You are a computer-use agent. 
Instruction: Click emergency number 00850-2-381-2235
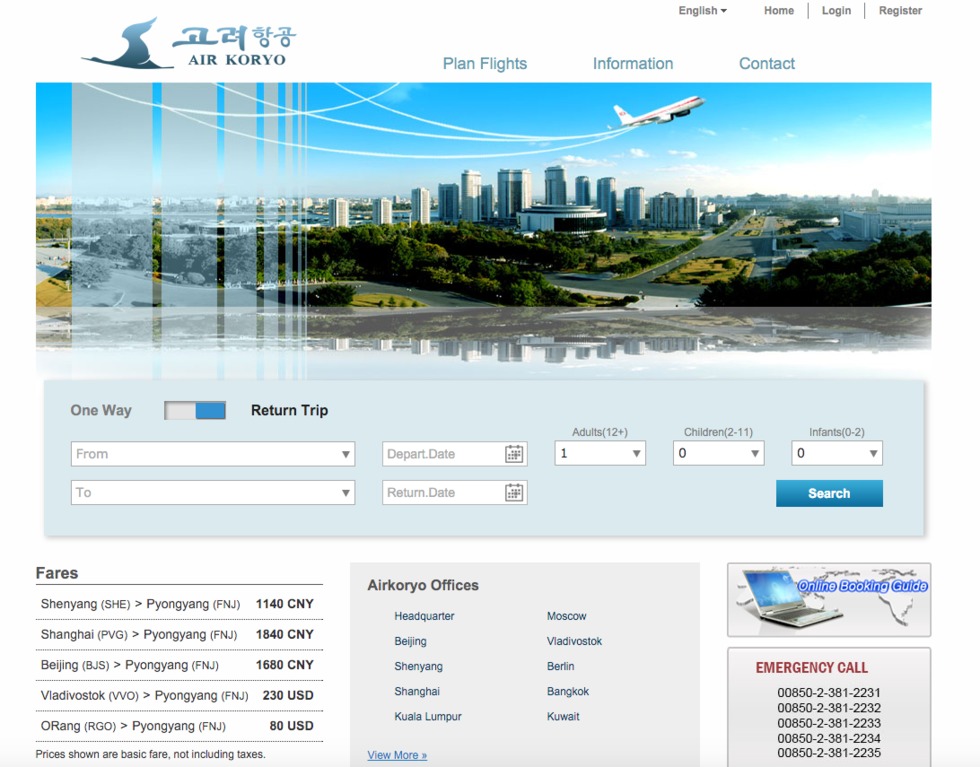pos(829,753)
